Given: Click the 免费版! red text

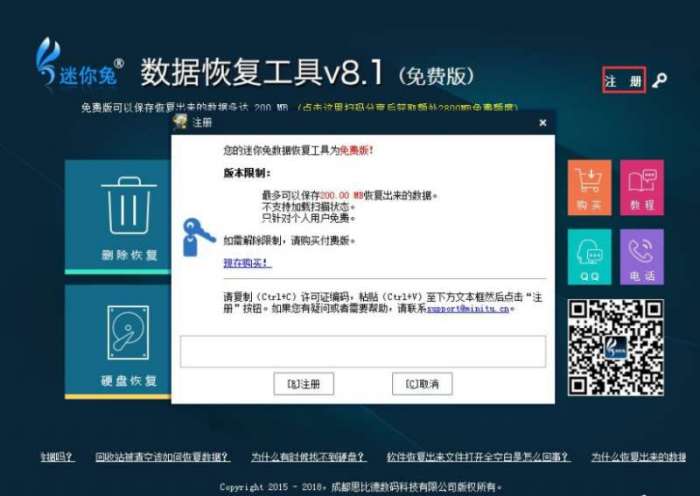Looking at the screenshot, I should coord(356,150).
